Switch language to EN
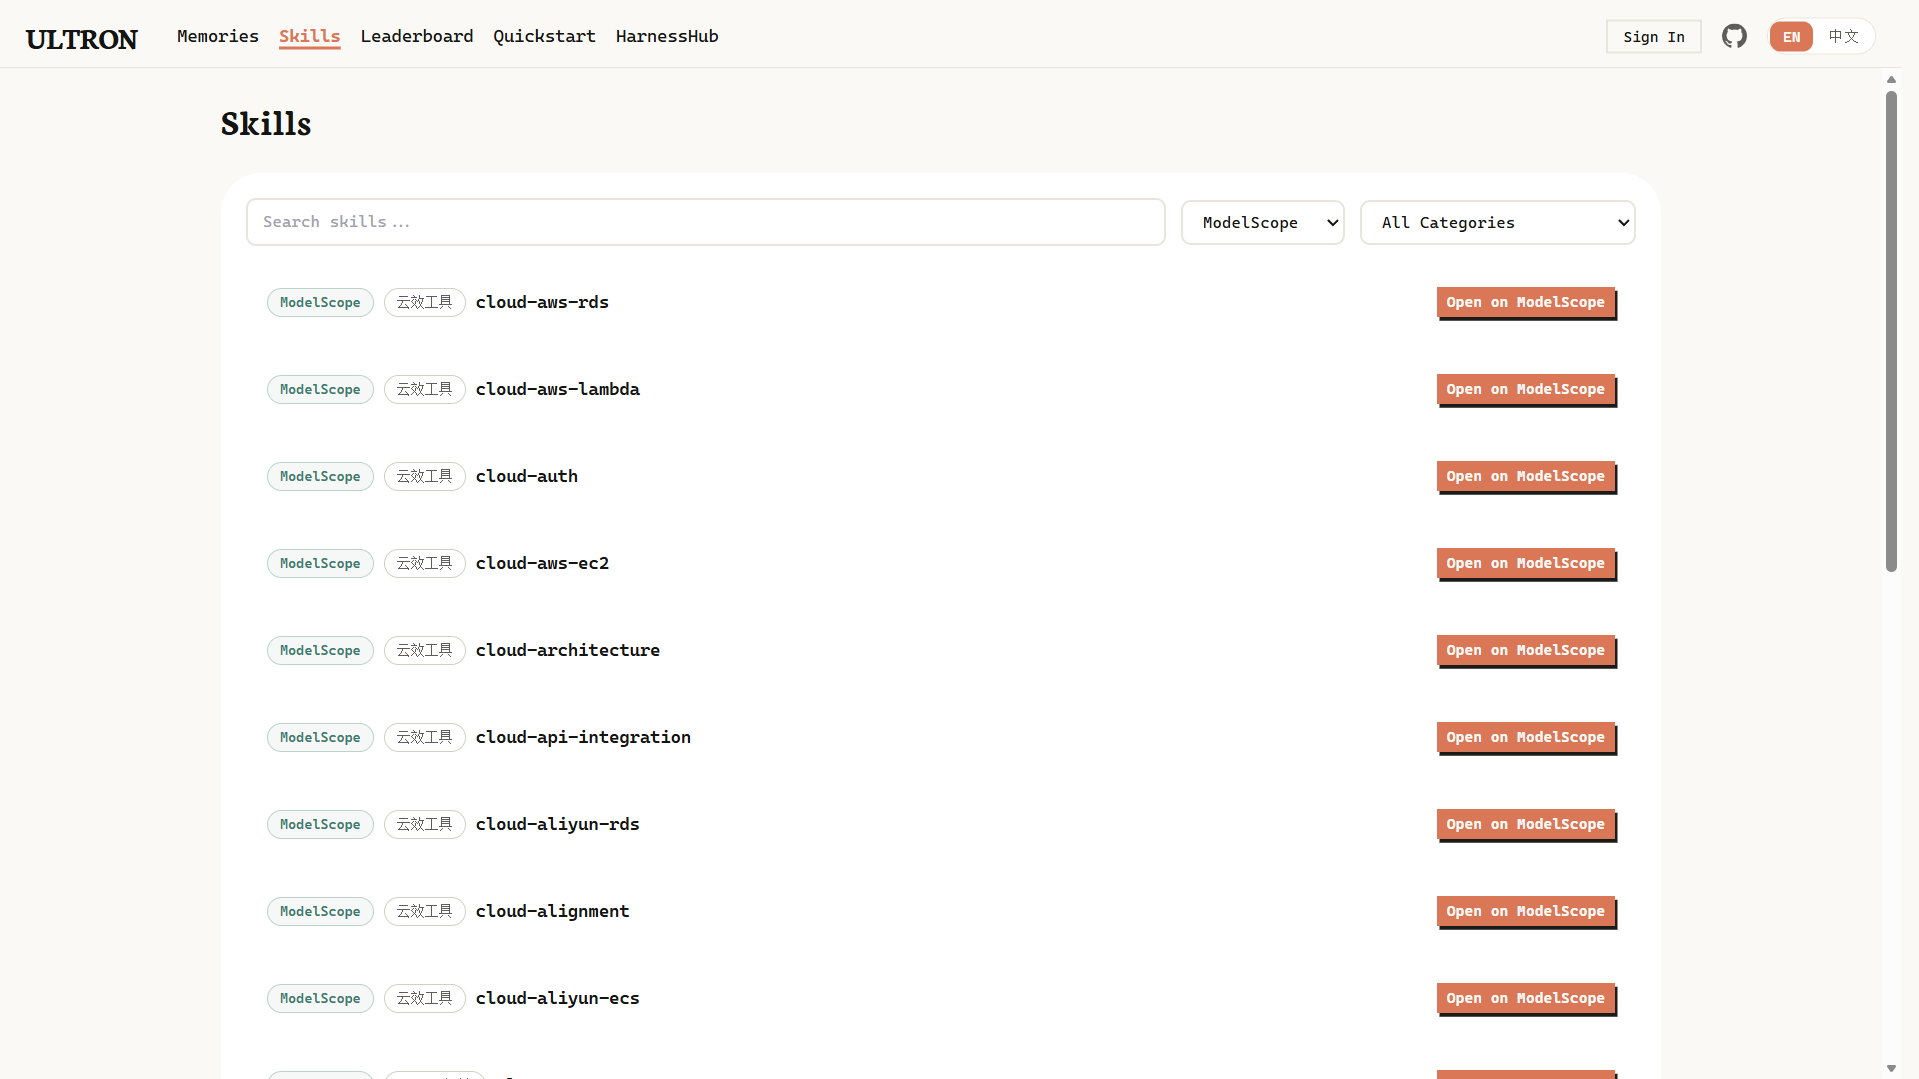1919x1079 pixels. pyautogui.click(x=1791, y=37)
